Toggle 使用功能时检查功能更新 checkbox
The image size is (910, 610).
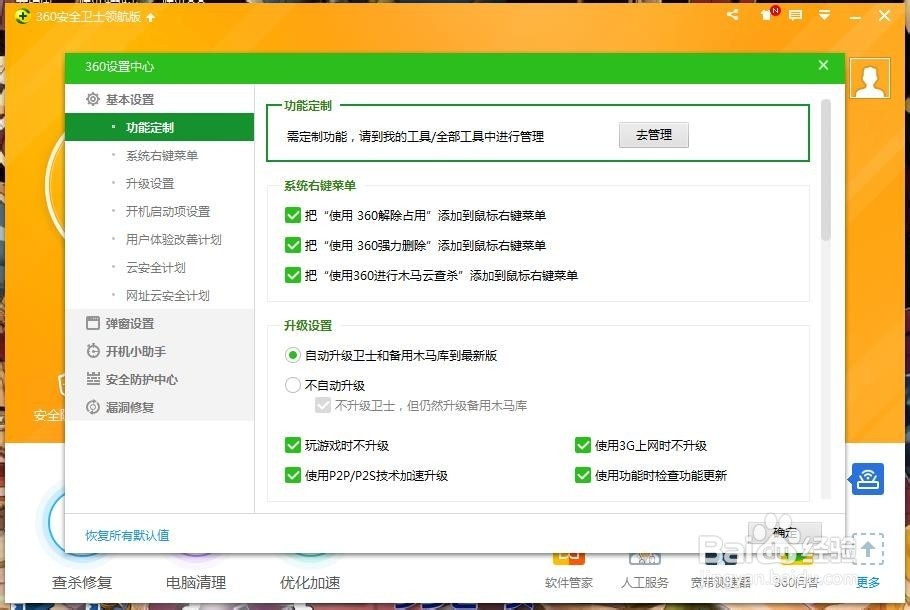pos(583,475)
